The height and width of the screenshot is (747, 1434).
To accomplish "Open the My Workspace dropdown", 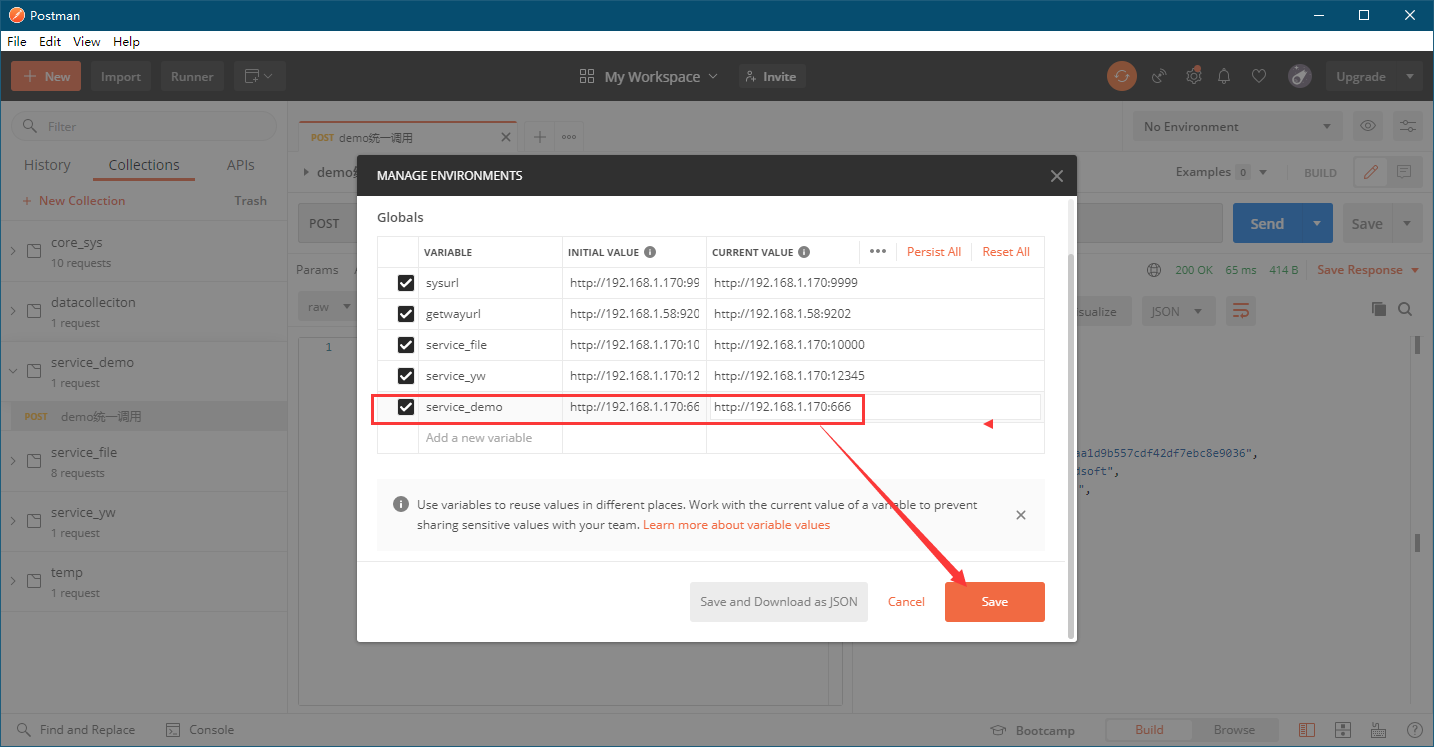I will 648,76.
